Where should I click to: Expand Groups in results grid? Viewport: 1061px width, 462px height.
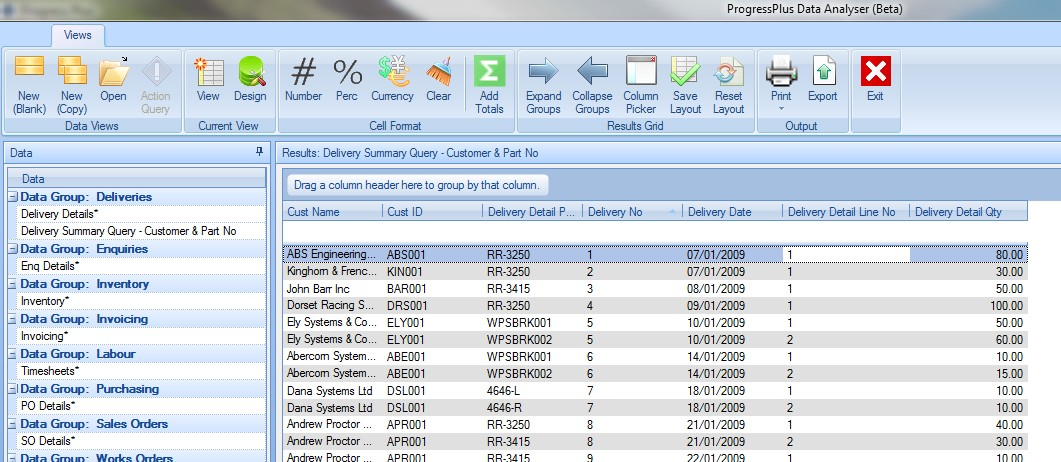[x=543, y=83]
